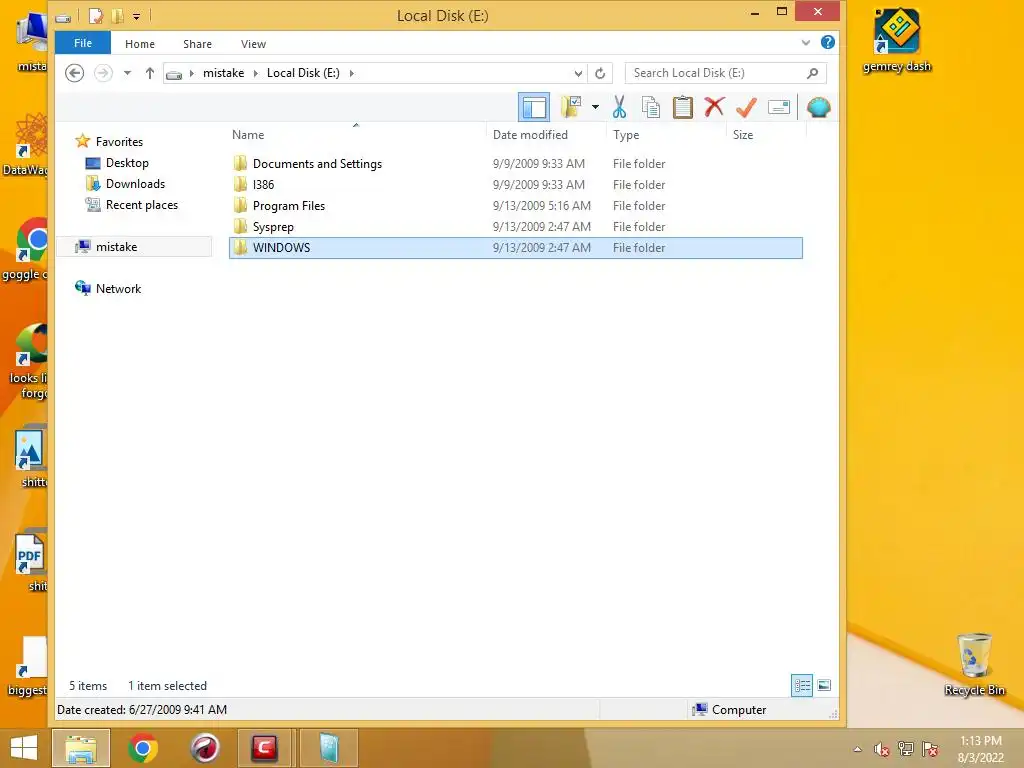Open Help with the question mark icon
Image resolution: width=1024 pixels, height=768 pixels.
tap(827, 42)
